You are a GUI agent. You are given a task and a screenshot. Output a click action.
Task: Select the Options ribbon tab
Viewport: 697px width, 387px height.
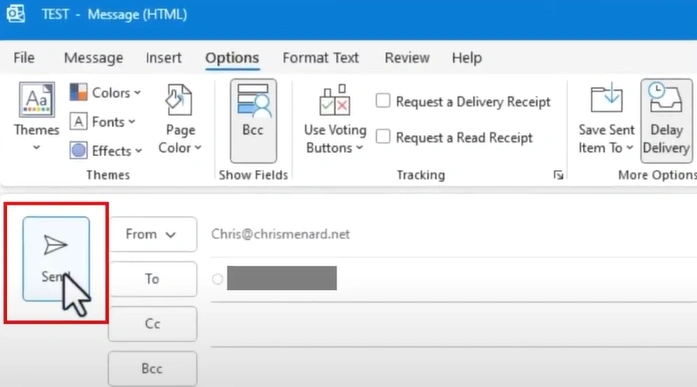(232, 58)
